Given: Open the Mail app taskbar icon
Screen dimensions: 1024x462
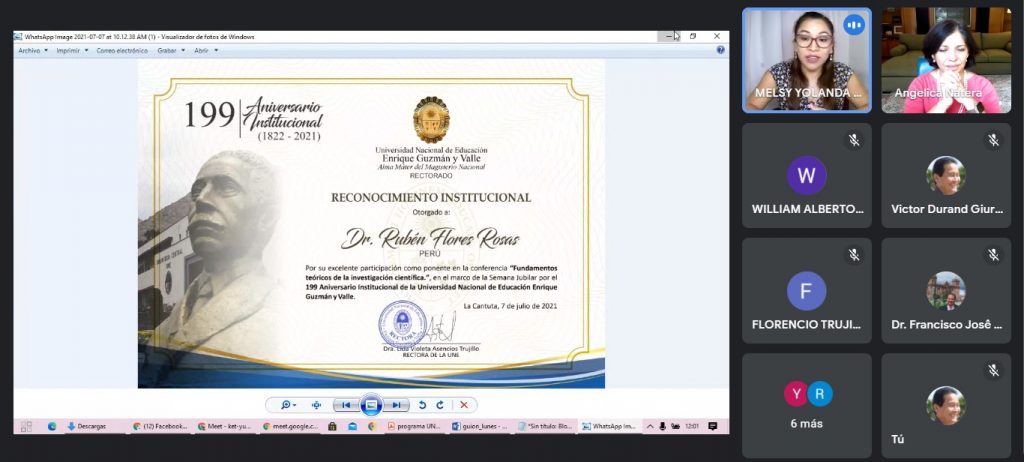Looking at the screenshot, I should pyautogui.click(x=353, y=426).
